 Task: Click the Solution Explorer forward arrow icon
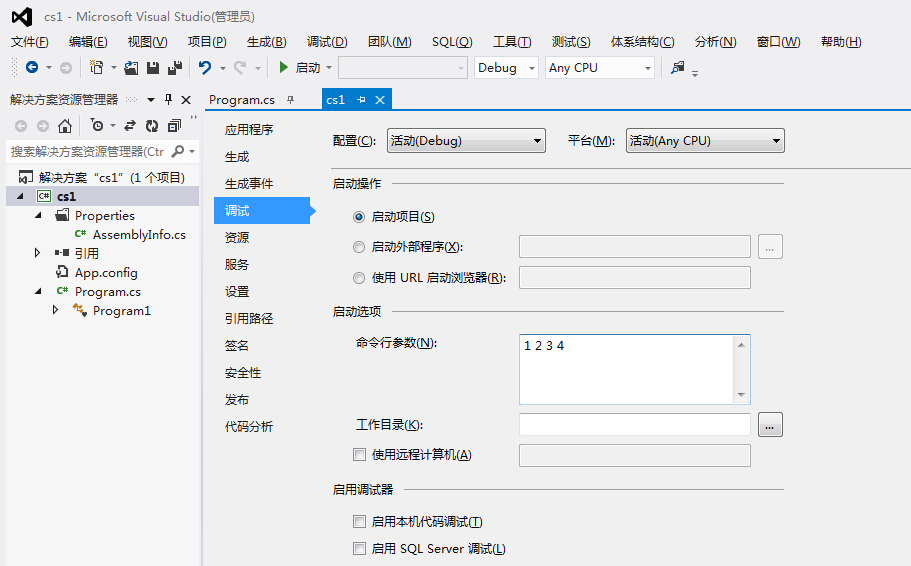pyautogui.click(x=43, y=126)
